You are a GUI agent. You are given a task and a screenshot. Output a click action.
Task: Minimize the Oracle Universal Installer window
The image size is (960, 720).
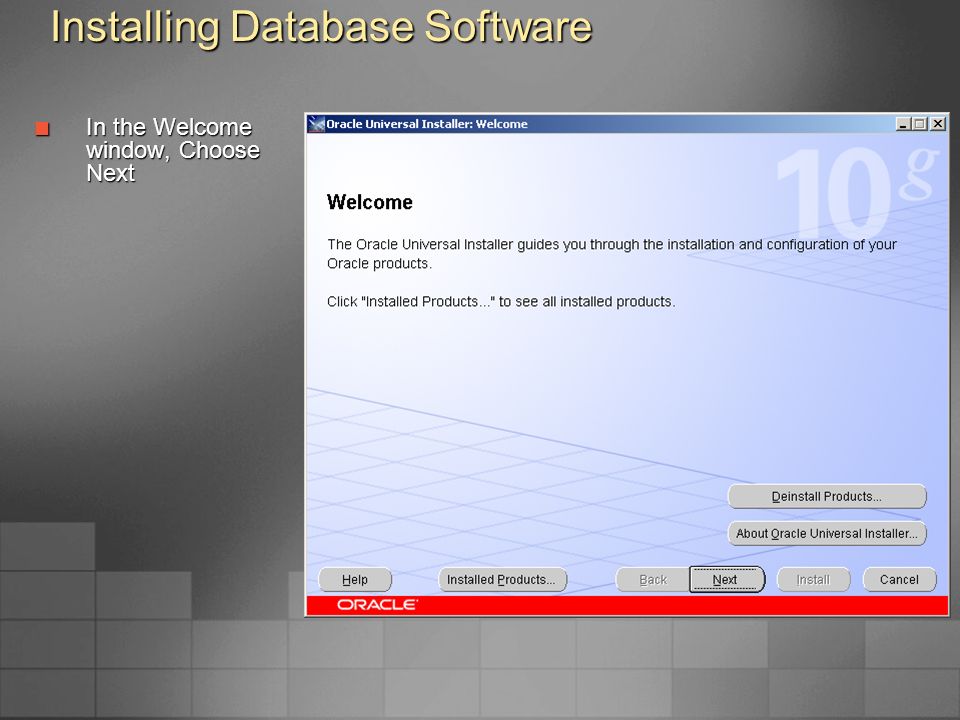click(903, 124)
